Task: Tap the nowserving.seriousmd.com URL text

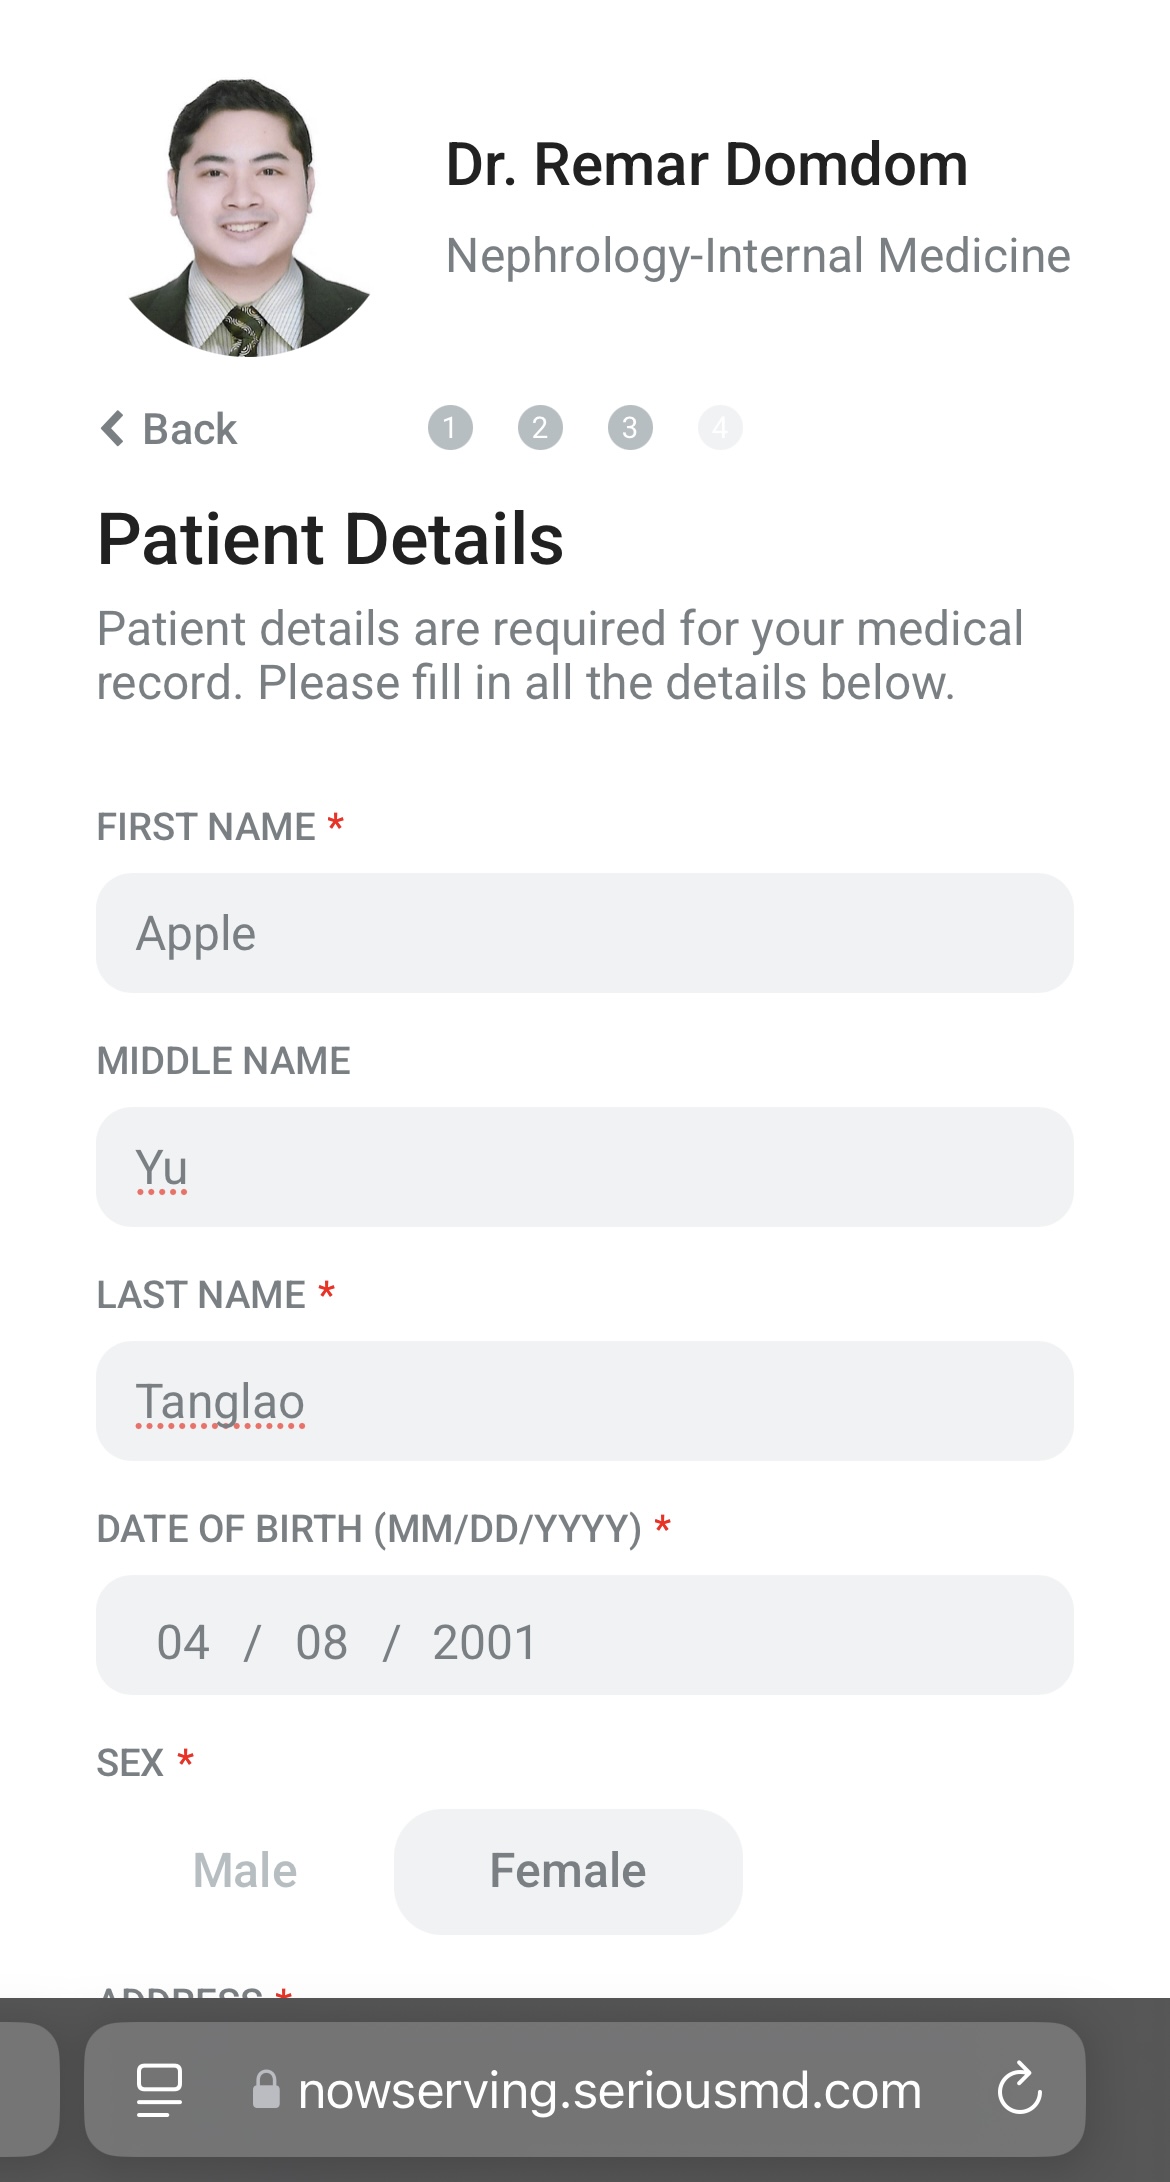Action: coord(610,2090)
